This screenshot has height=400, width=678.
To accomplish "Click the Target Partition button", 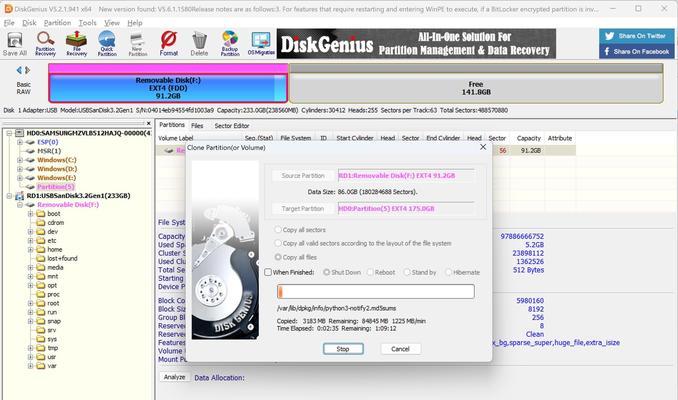I will 303,208.
